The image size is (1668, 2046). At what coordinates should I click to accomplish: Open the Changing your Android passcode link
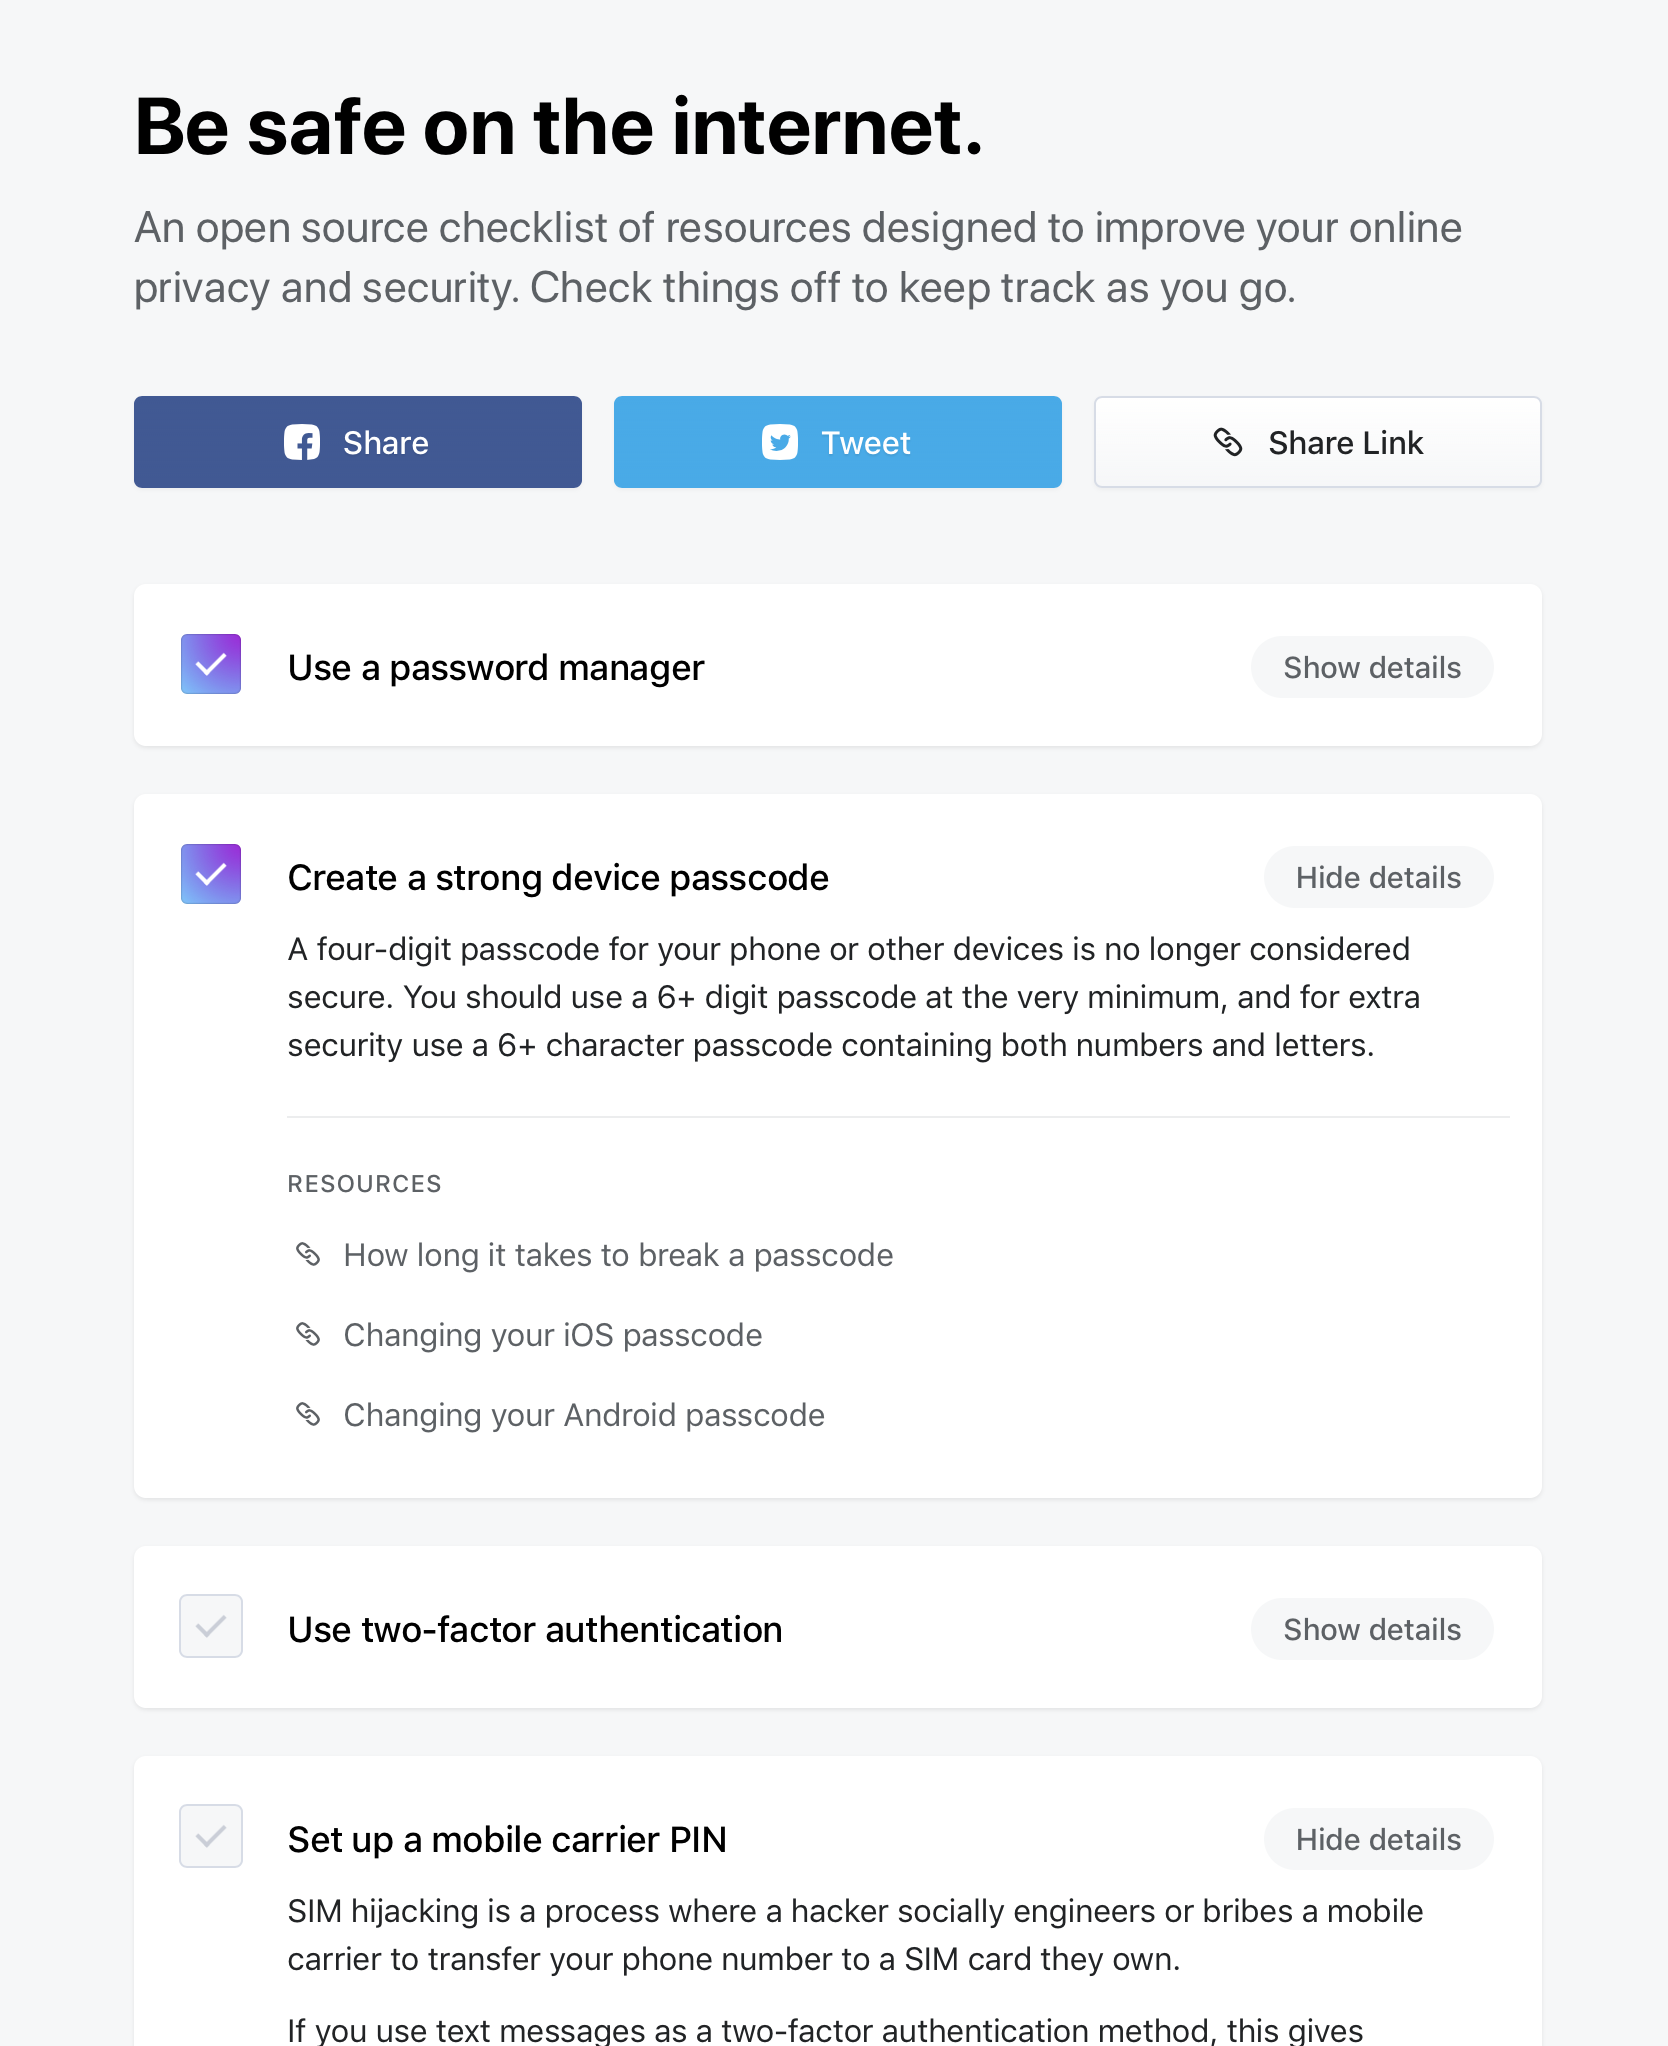pos(583,1414)
